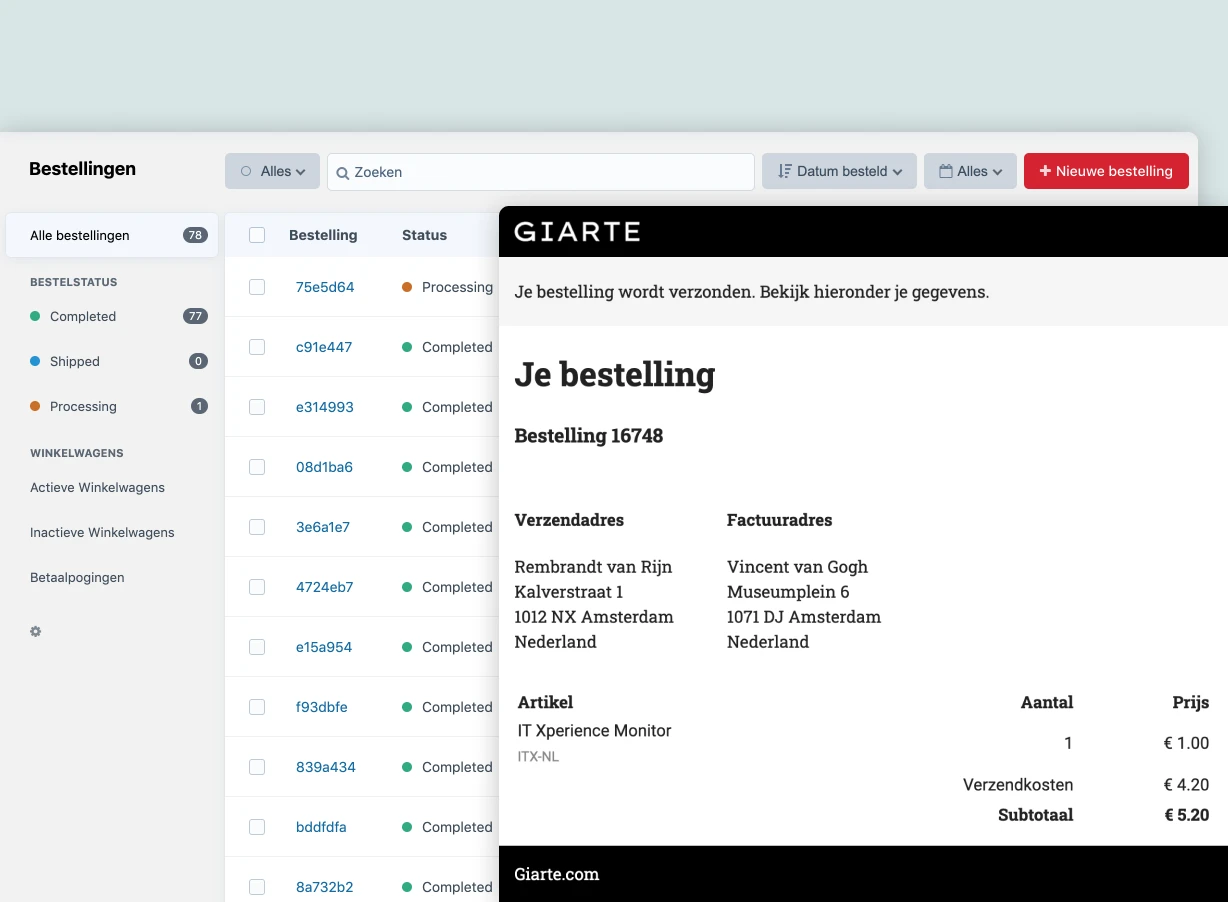Open order e15a954

[x=324, y=647]
